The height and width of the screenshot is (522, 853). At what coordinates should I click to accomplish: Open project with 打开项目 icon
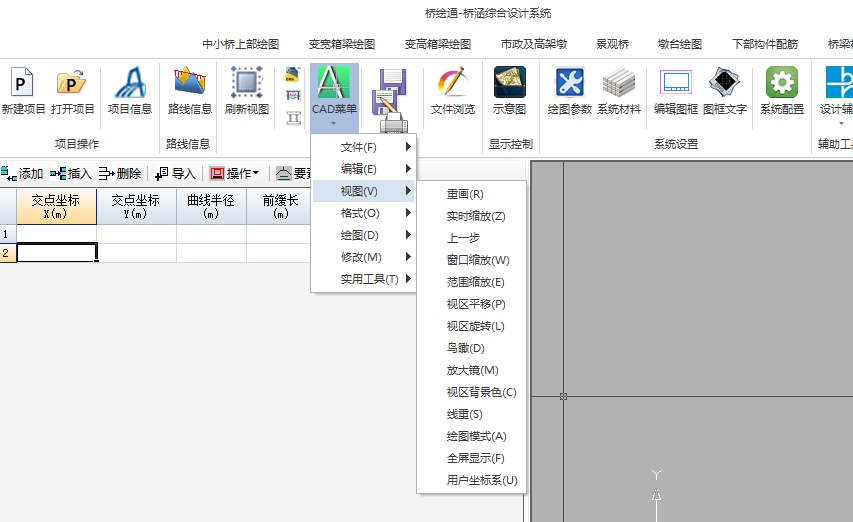(x=73, y=91)
